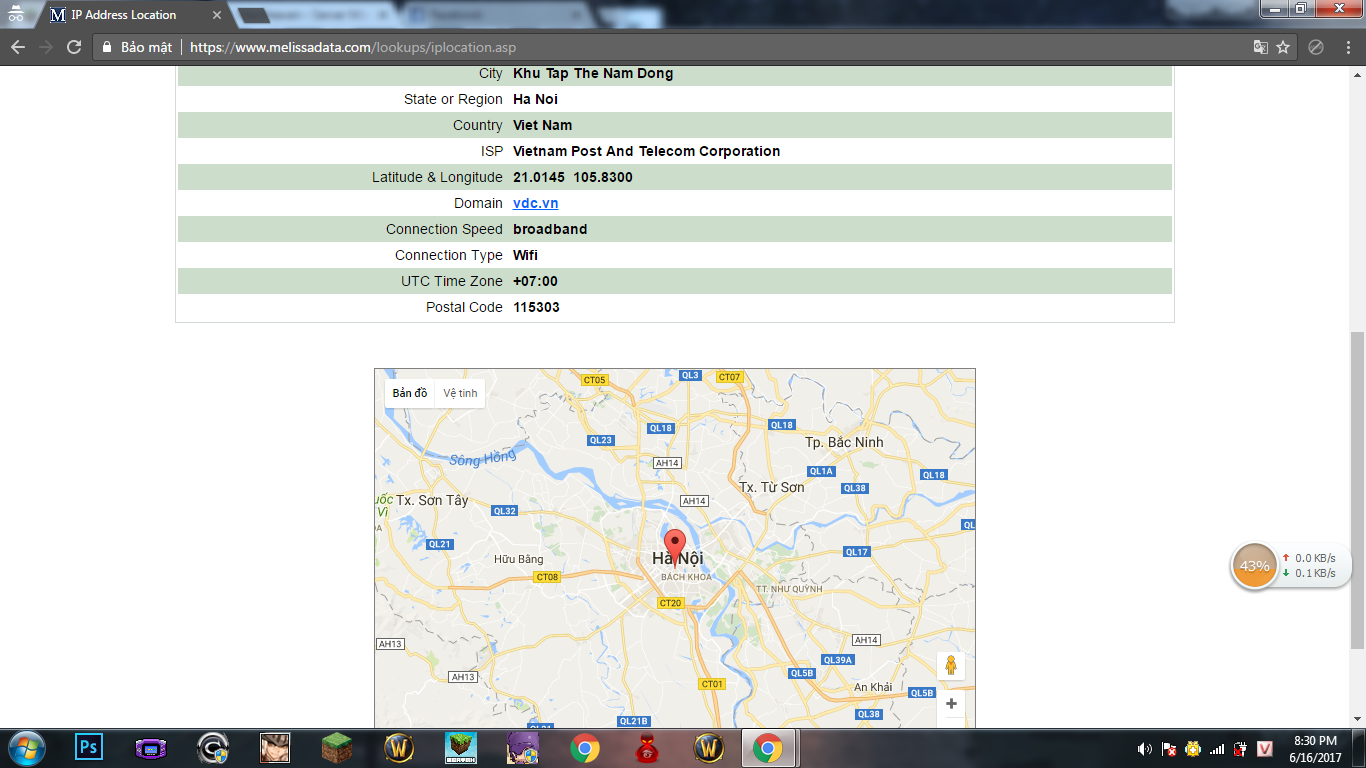Click the Sông Hồng river label

pos(483,459)
